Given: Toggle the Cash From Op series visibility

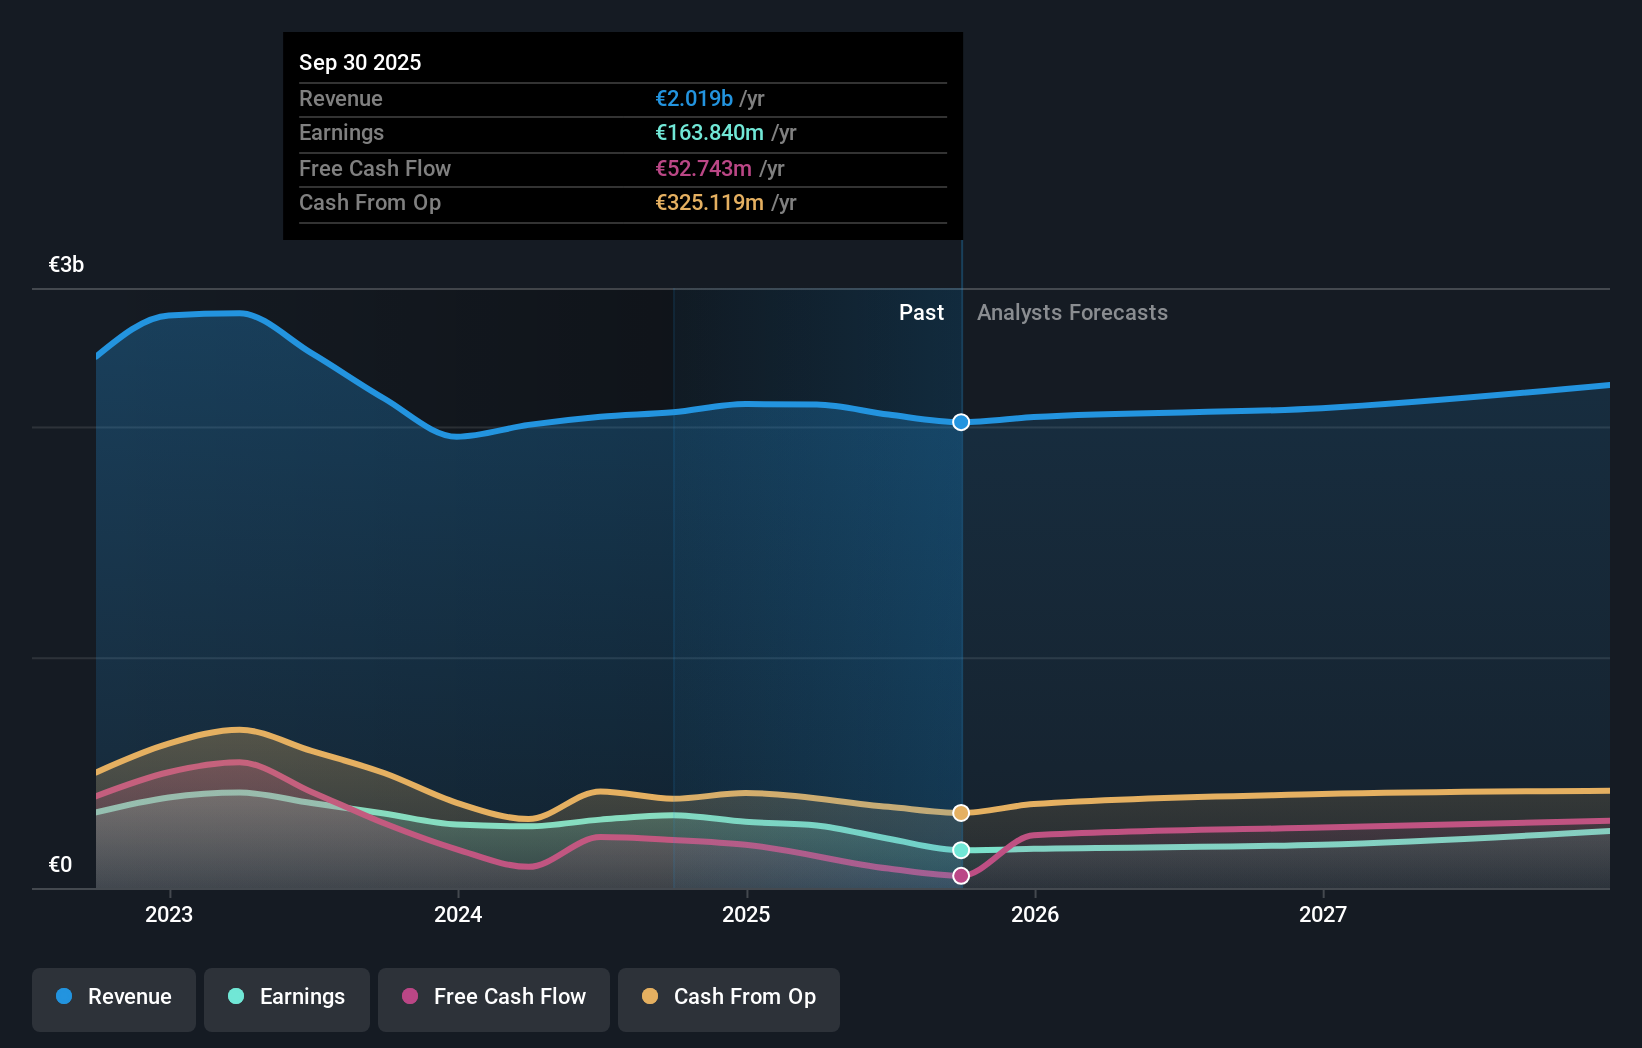Looking at the screenshot, I should coord(729,997).
